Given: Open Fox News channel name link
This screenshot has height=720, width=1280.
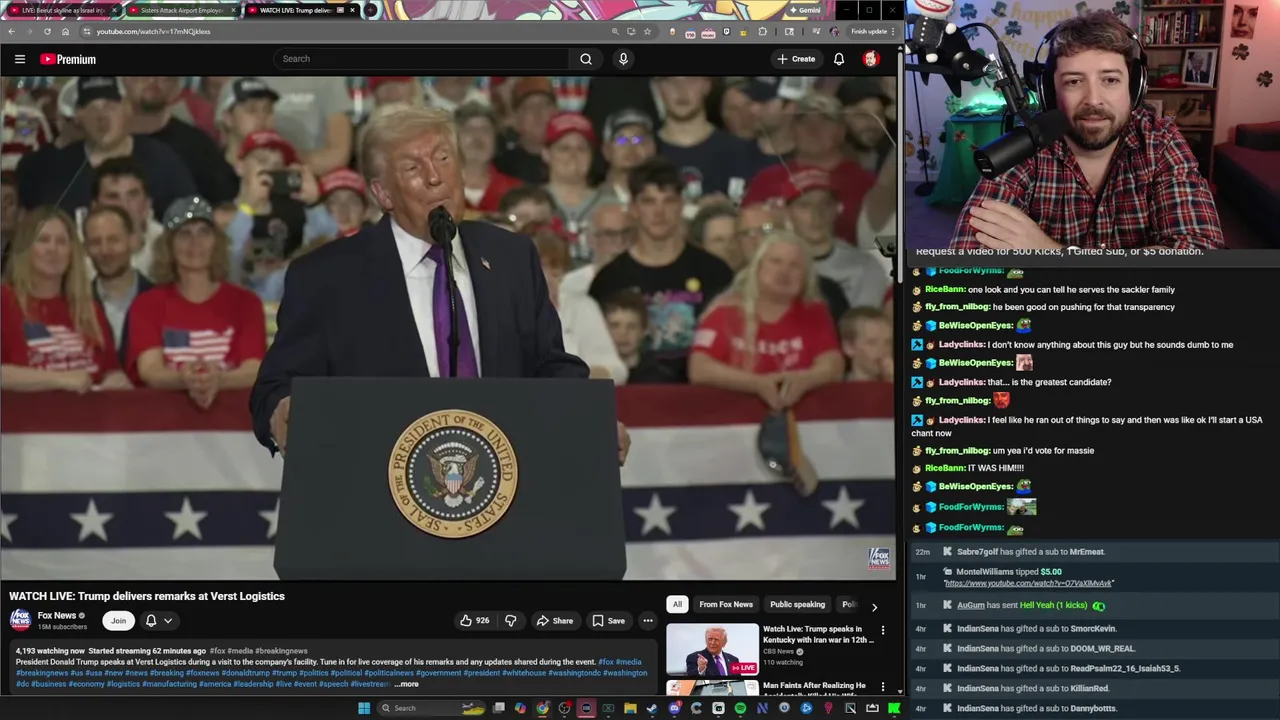Looking at the screenshot, I should tap(57, 616).
